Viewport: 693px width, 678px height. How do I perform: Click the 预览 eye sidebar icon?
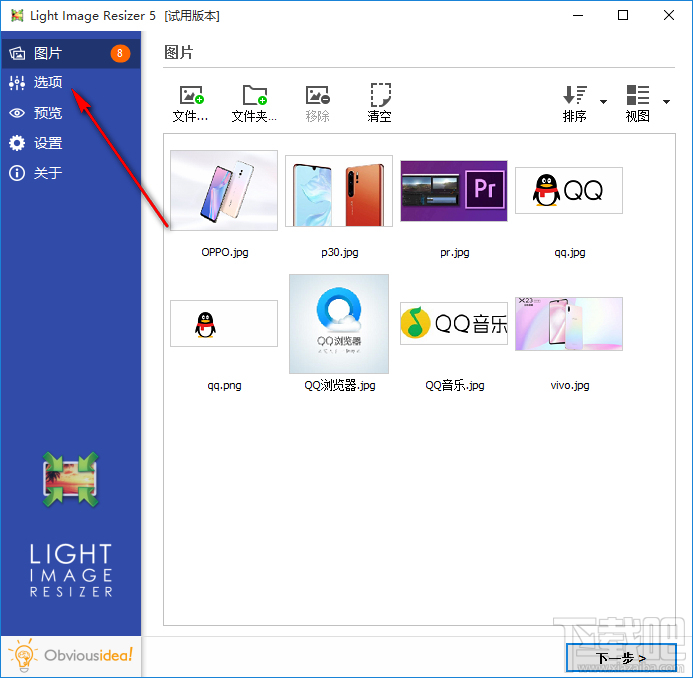(17, 113)
